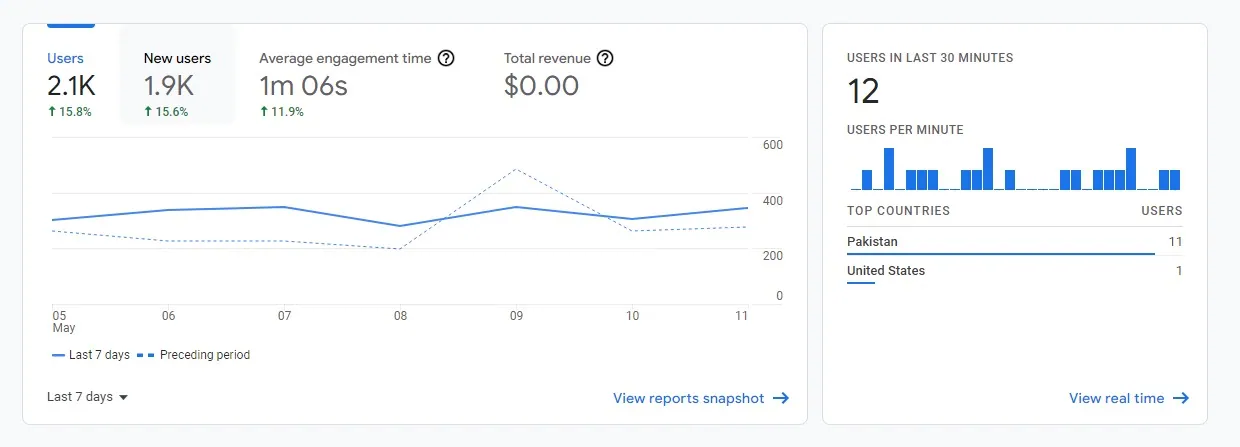Click arrow icon next to View reports snapshot

coord(781,398)
